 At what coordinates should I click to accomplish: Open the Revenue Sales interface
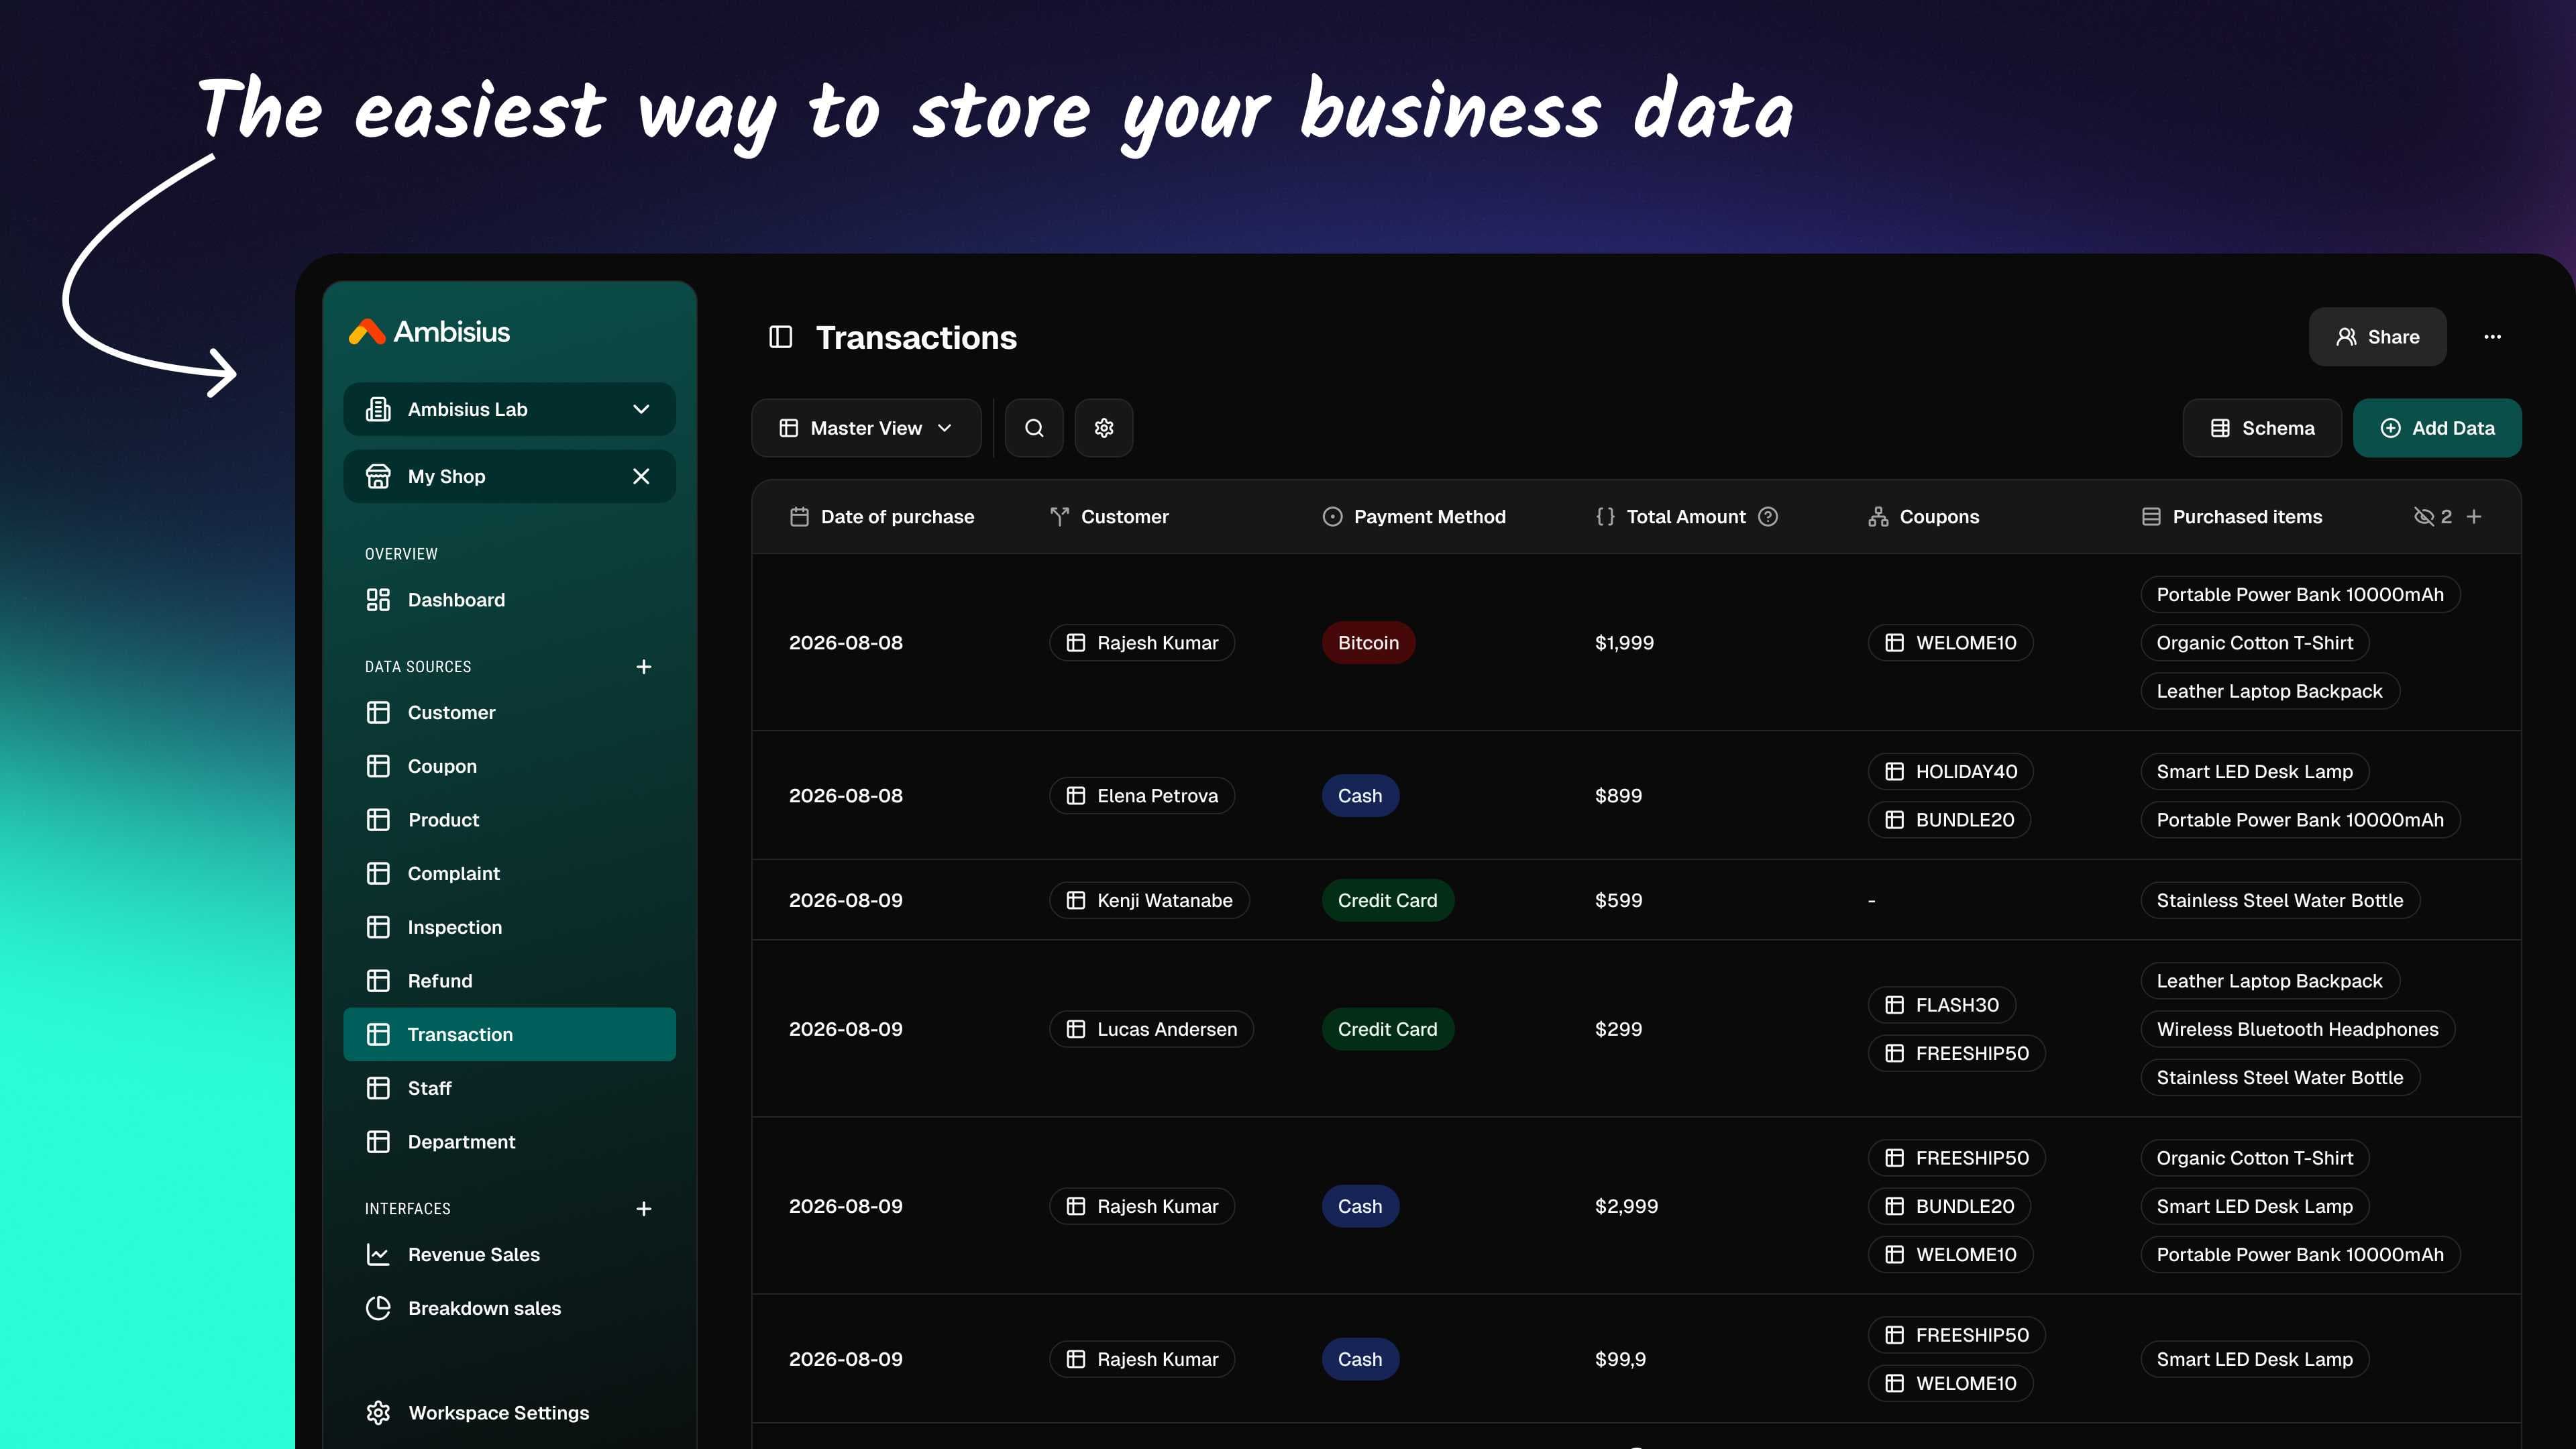coord(510,1255)
